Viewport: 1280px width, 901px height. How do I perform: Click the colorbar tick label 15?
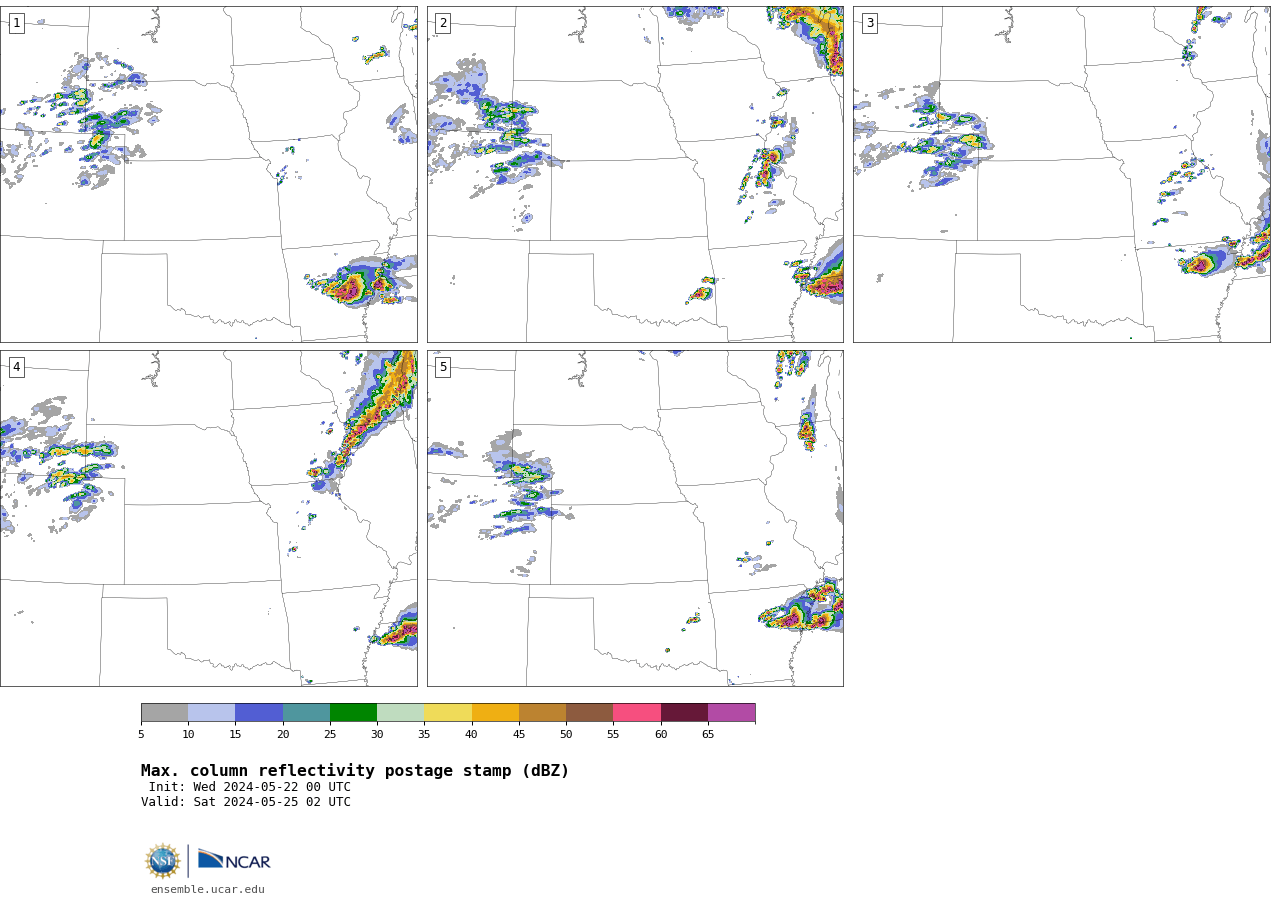(x=235, y=735)
